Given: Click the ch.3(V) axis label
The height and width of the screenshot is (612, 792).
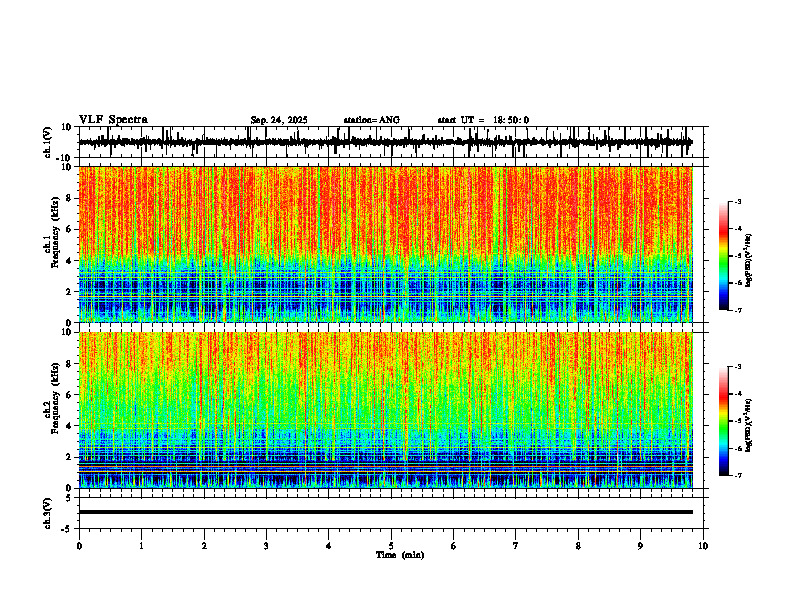Looking at the screenshot, I should click(48, 513).
